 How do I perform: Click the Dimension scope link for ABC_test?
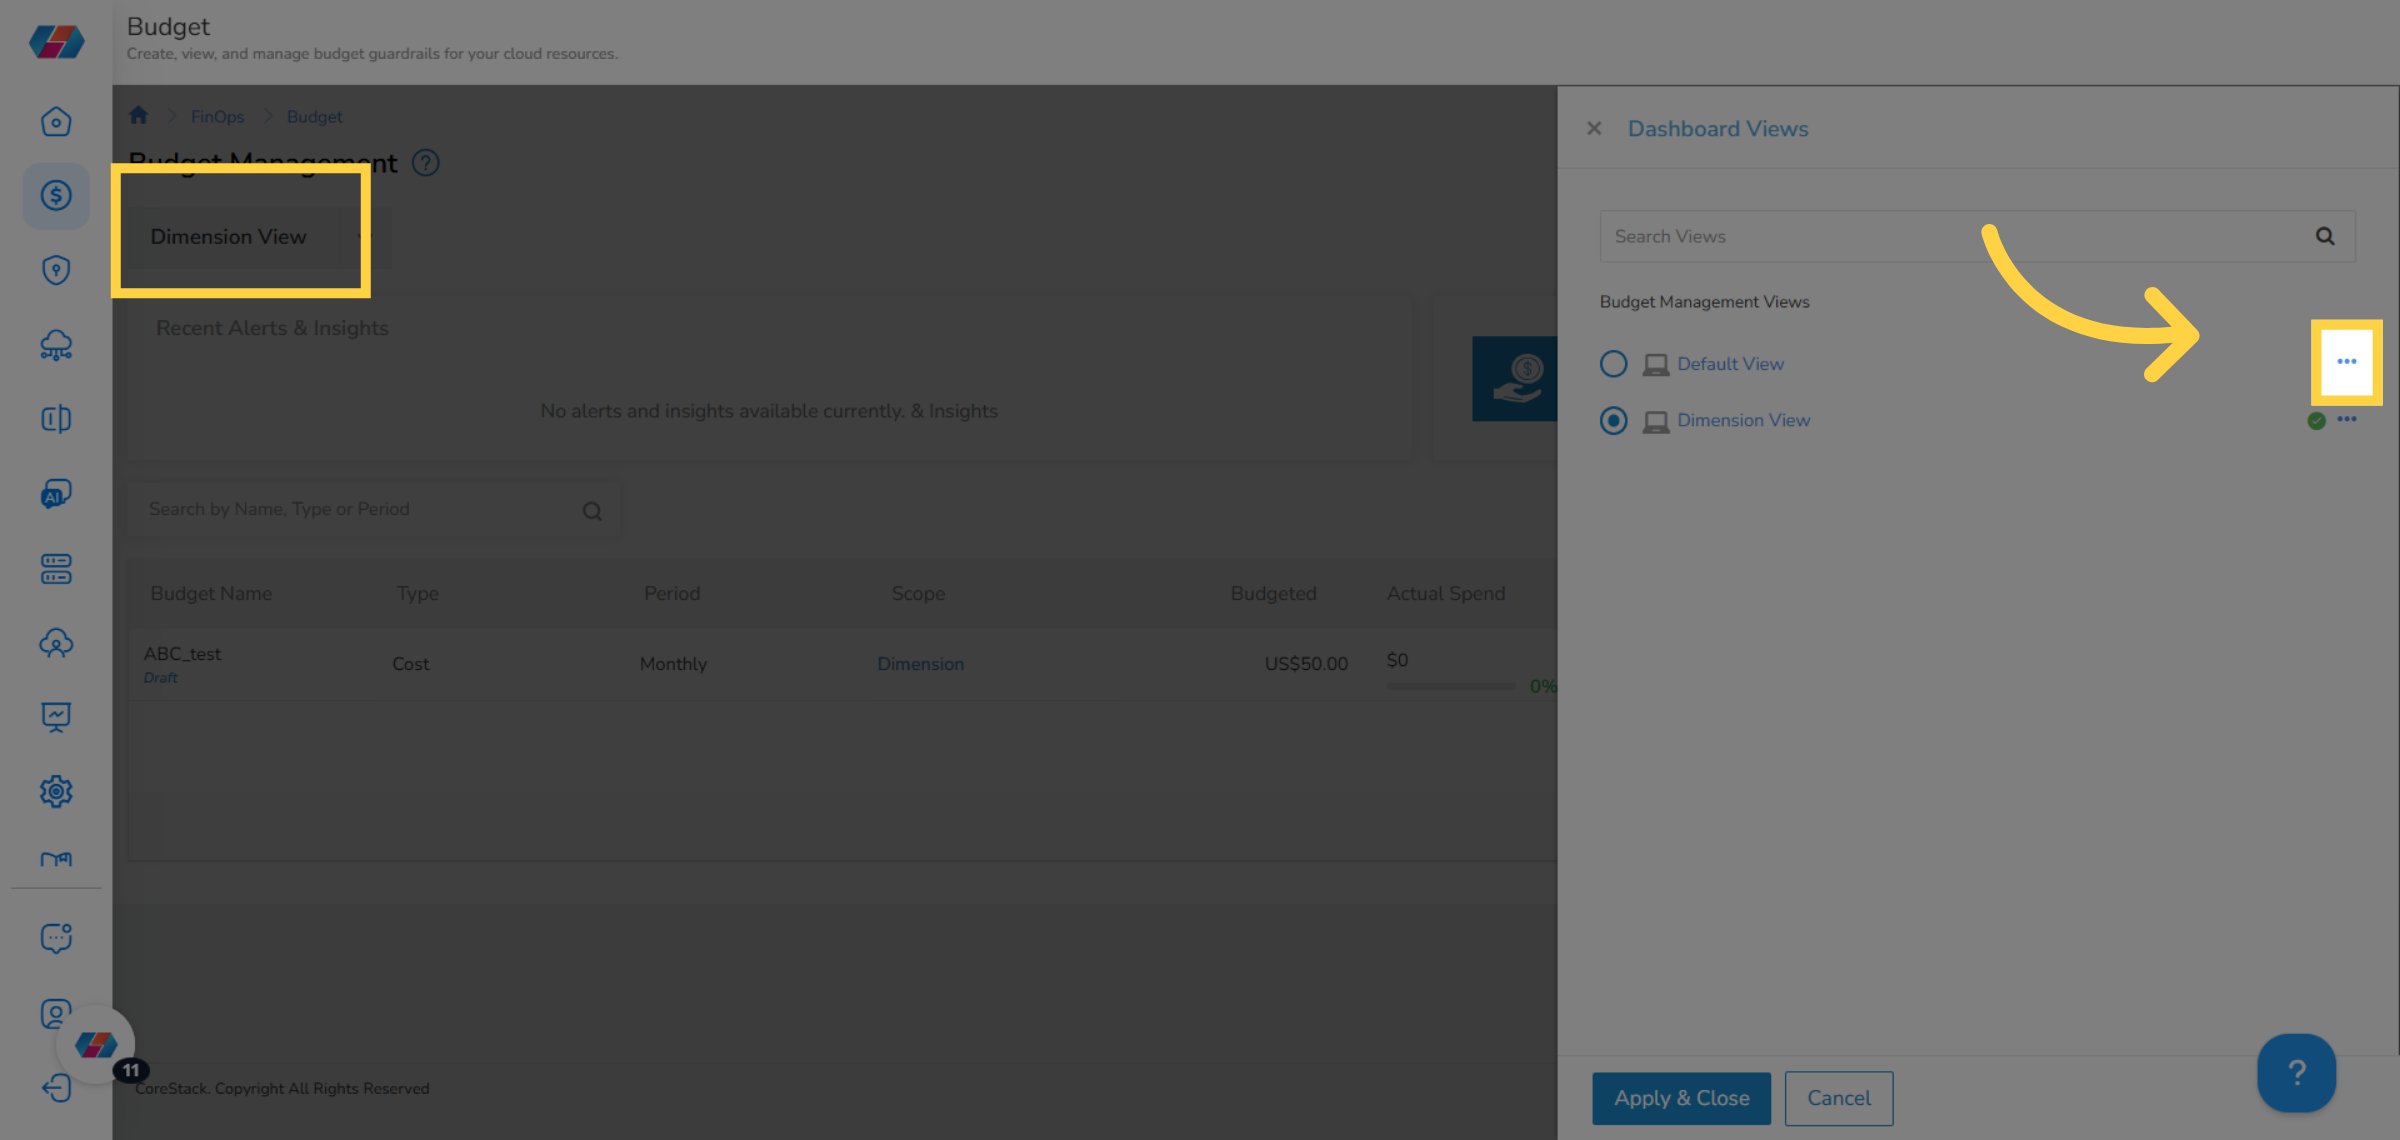[920, 664]
